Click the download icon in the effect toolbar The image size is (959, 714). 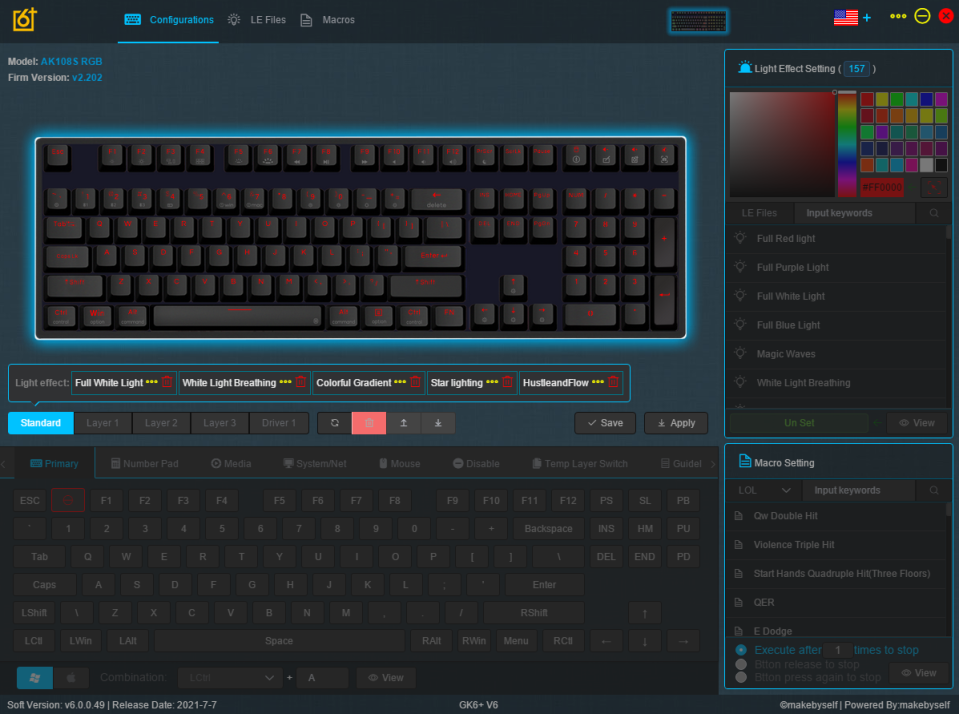pos(438,423)
